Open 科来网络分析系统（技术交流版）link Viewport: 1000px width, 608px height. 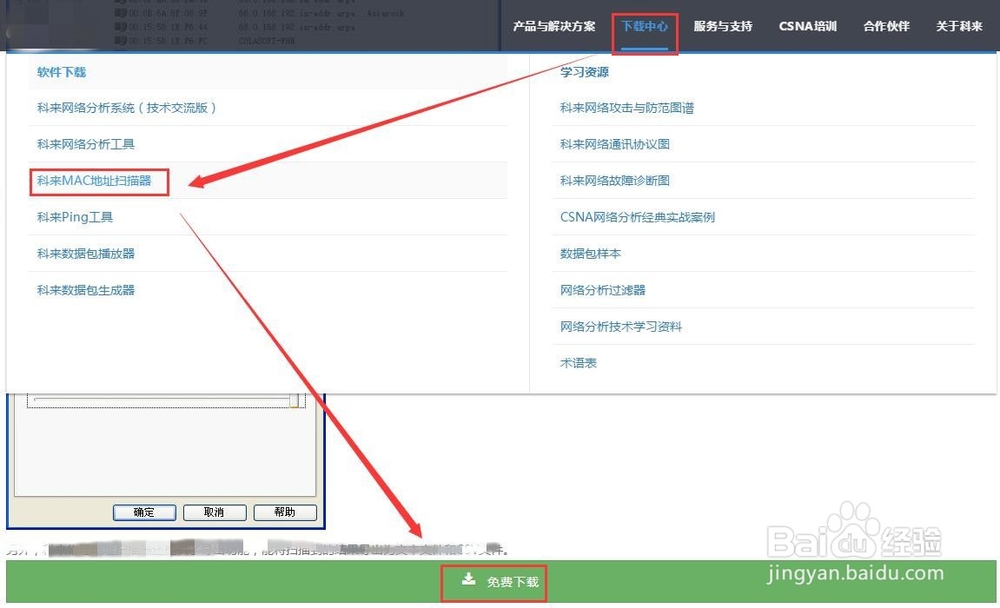(x=126, y=108)
